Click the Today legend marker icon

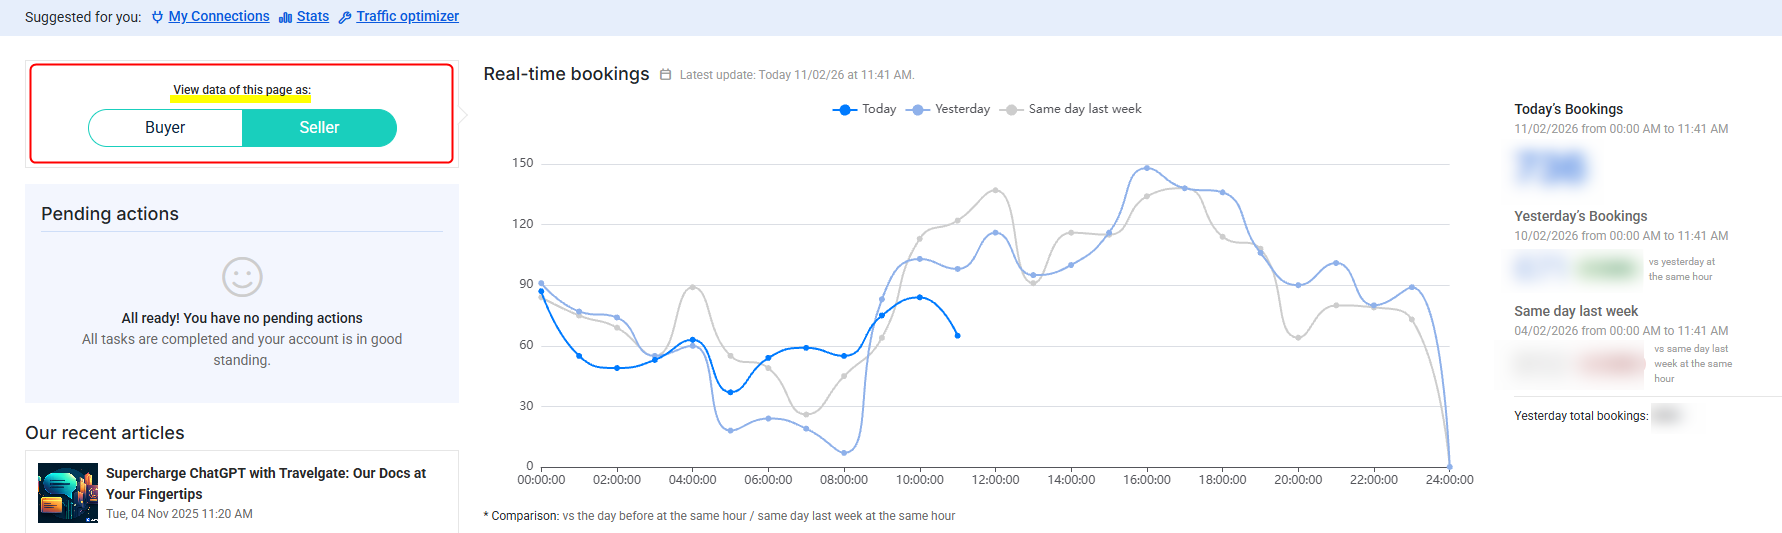tap(844, 110)
